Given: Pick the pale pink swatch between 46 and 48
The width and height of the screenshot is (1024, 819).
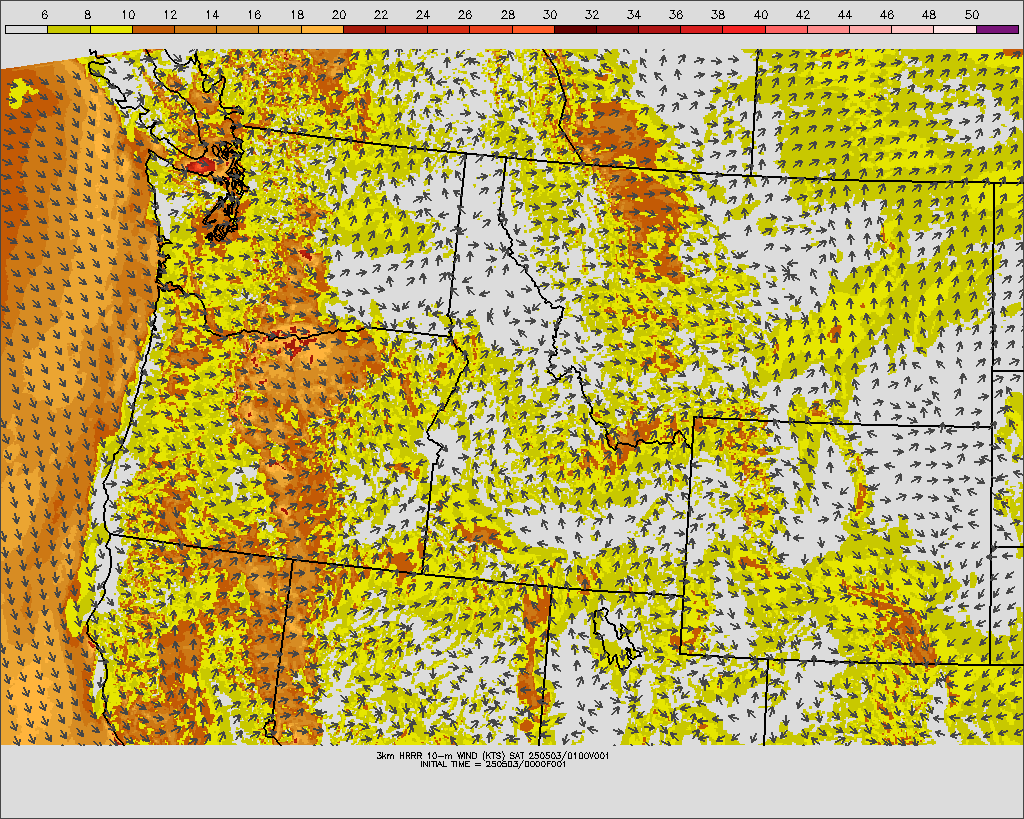Looking at the screenshot, I should [913, 29].
